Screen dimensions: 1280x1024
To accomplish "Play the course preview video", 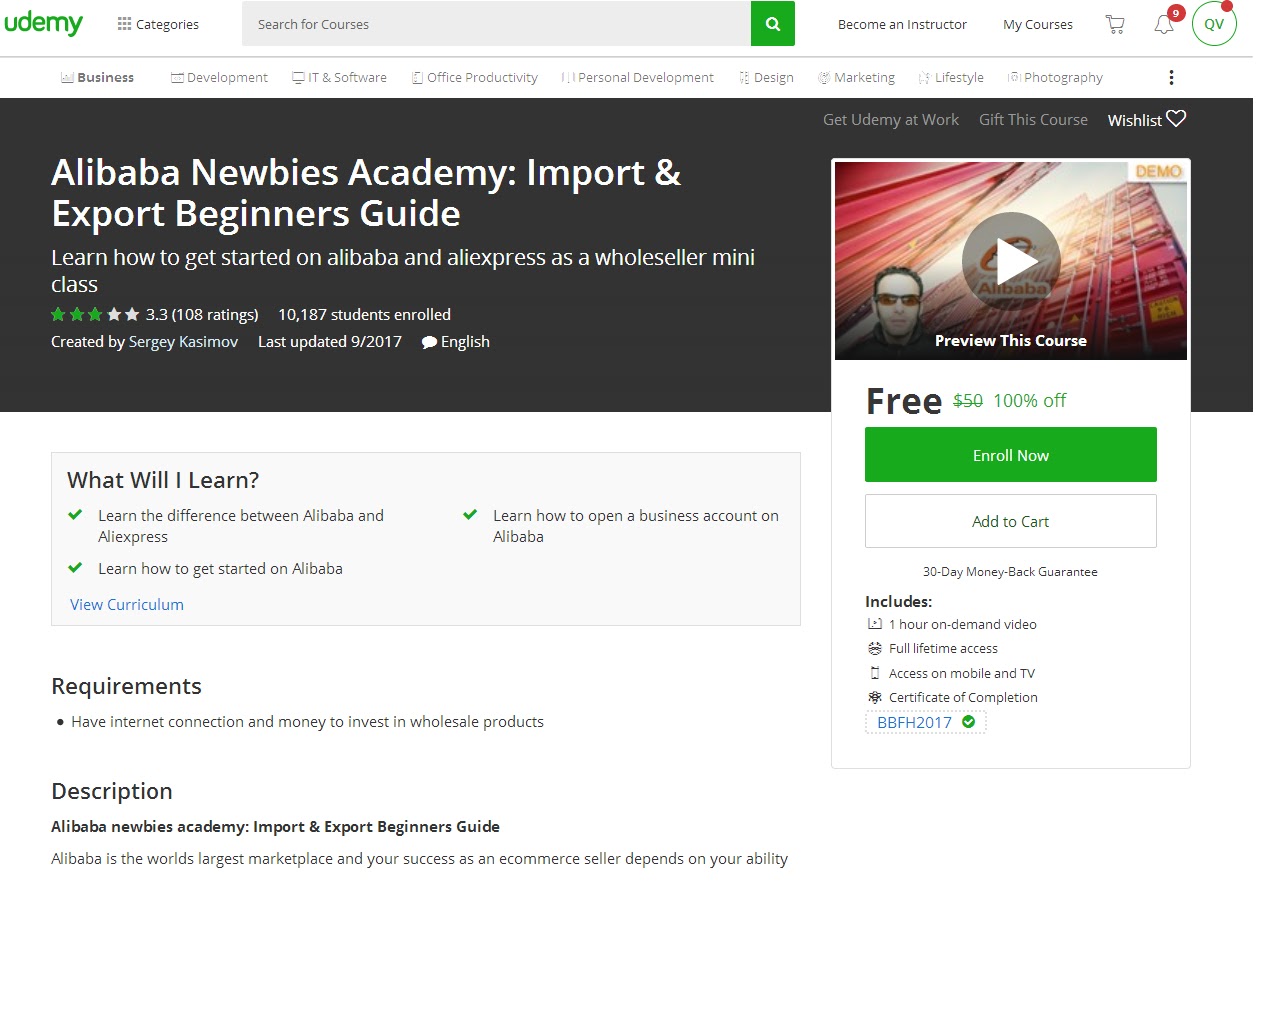I will [x=1011, y=261].
